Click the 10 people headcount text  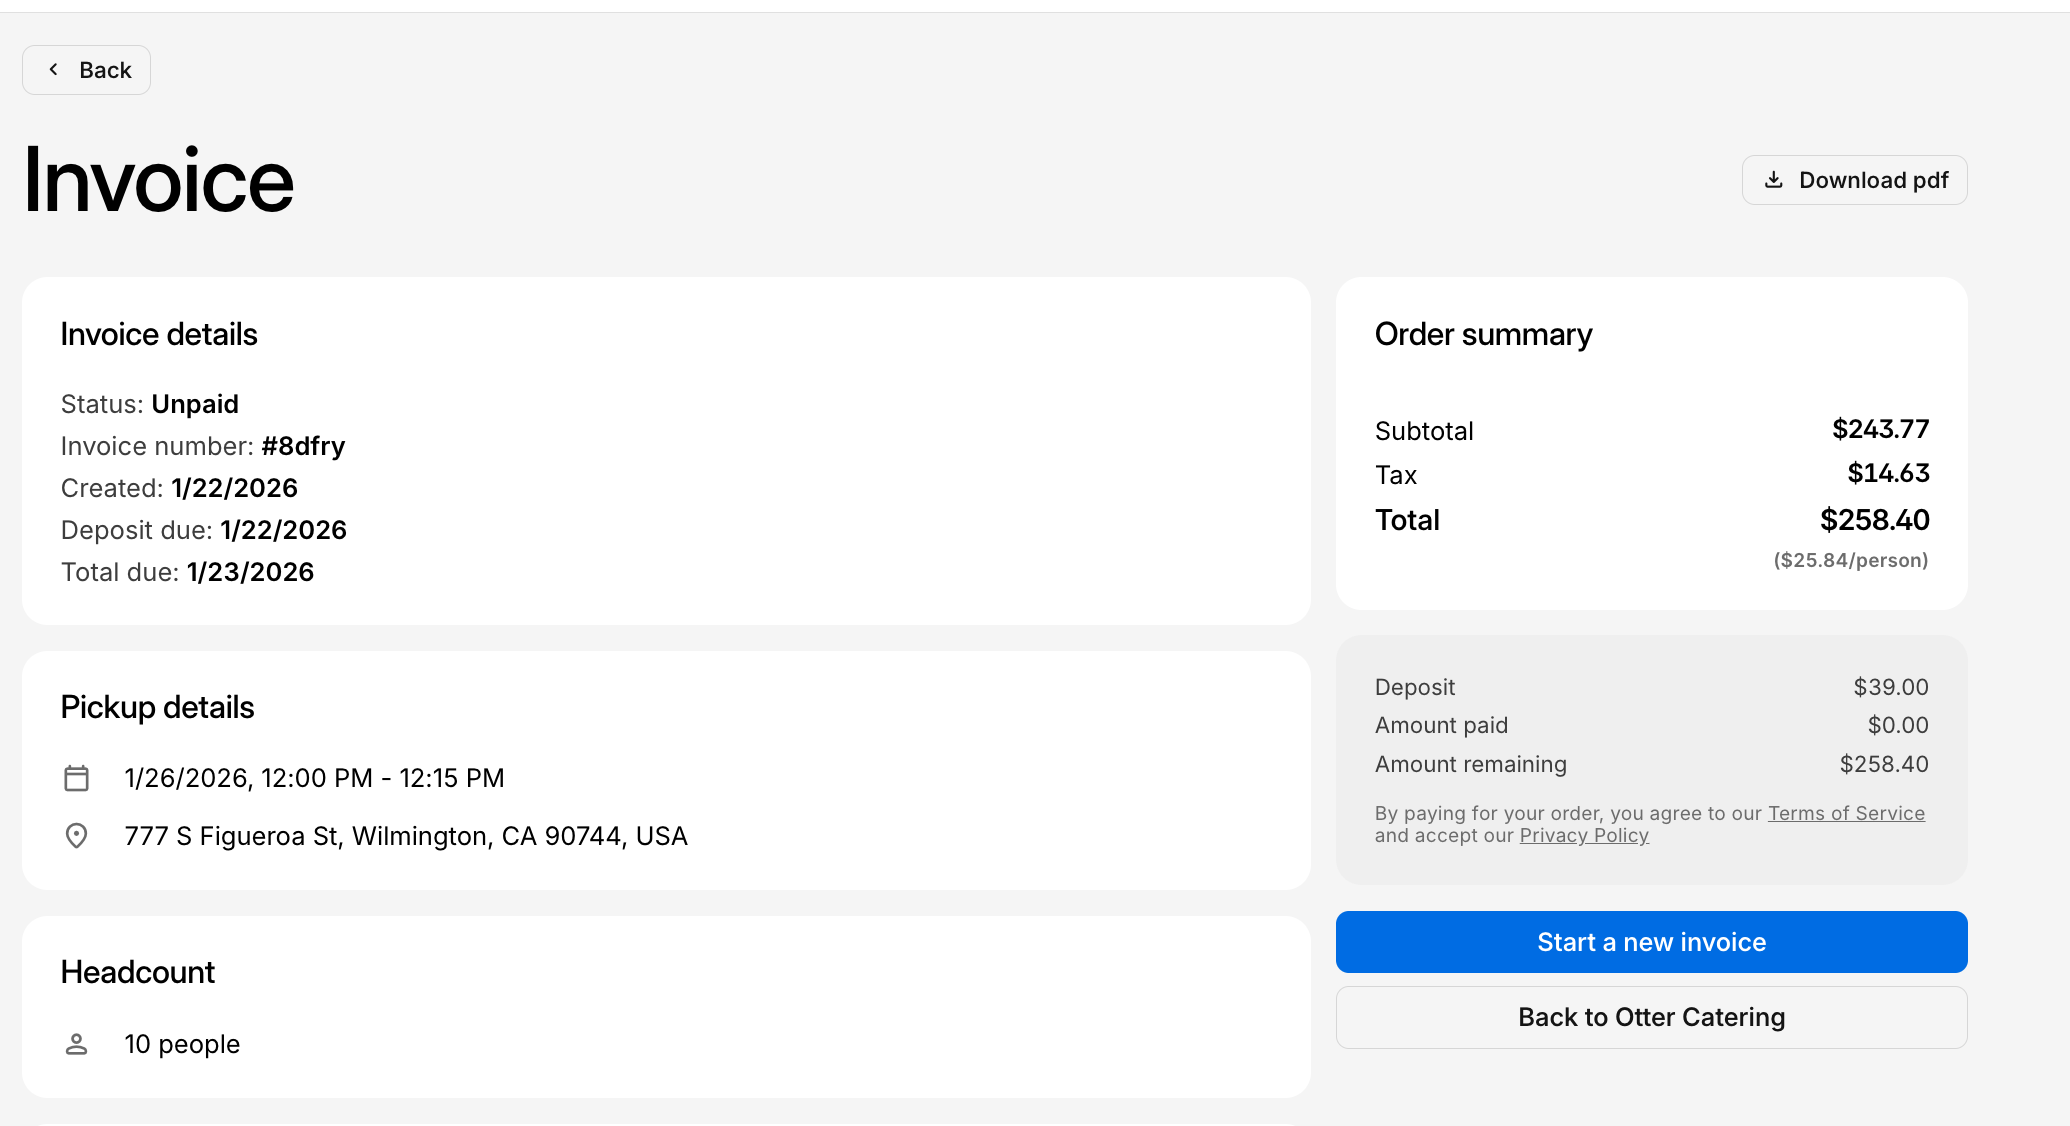pos(182,1043)
